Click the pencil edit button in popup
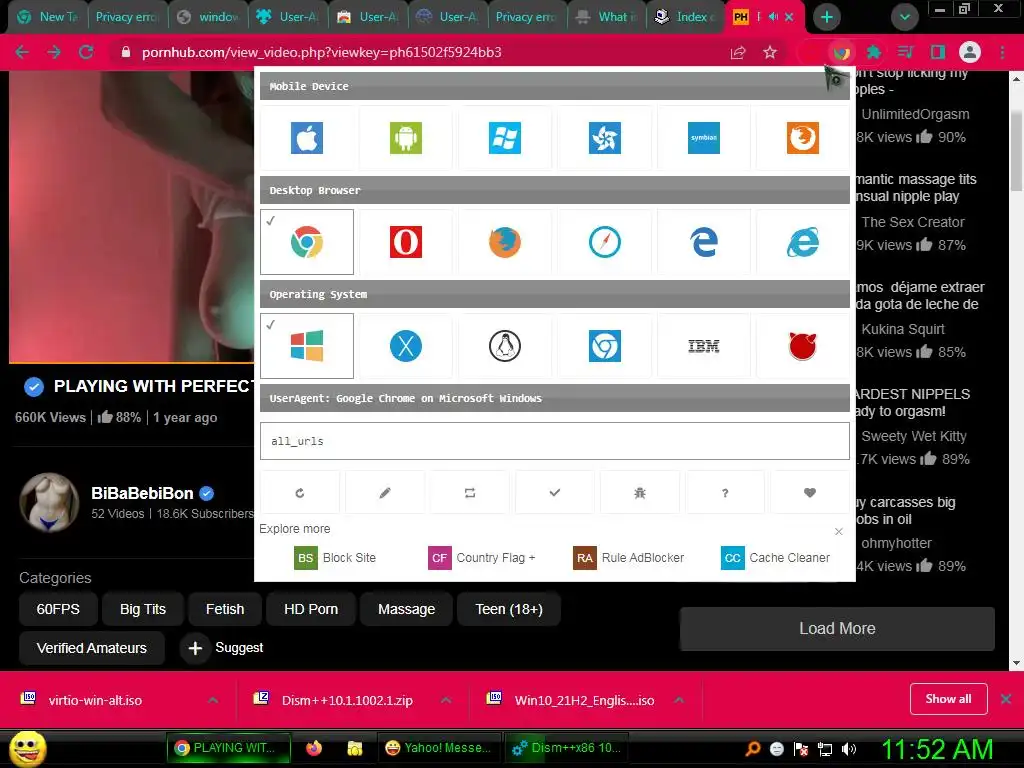 click(385, 492)
